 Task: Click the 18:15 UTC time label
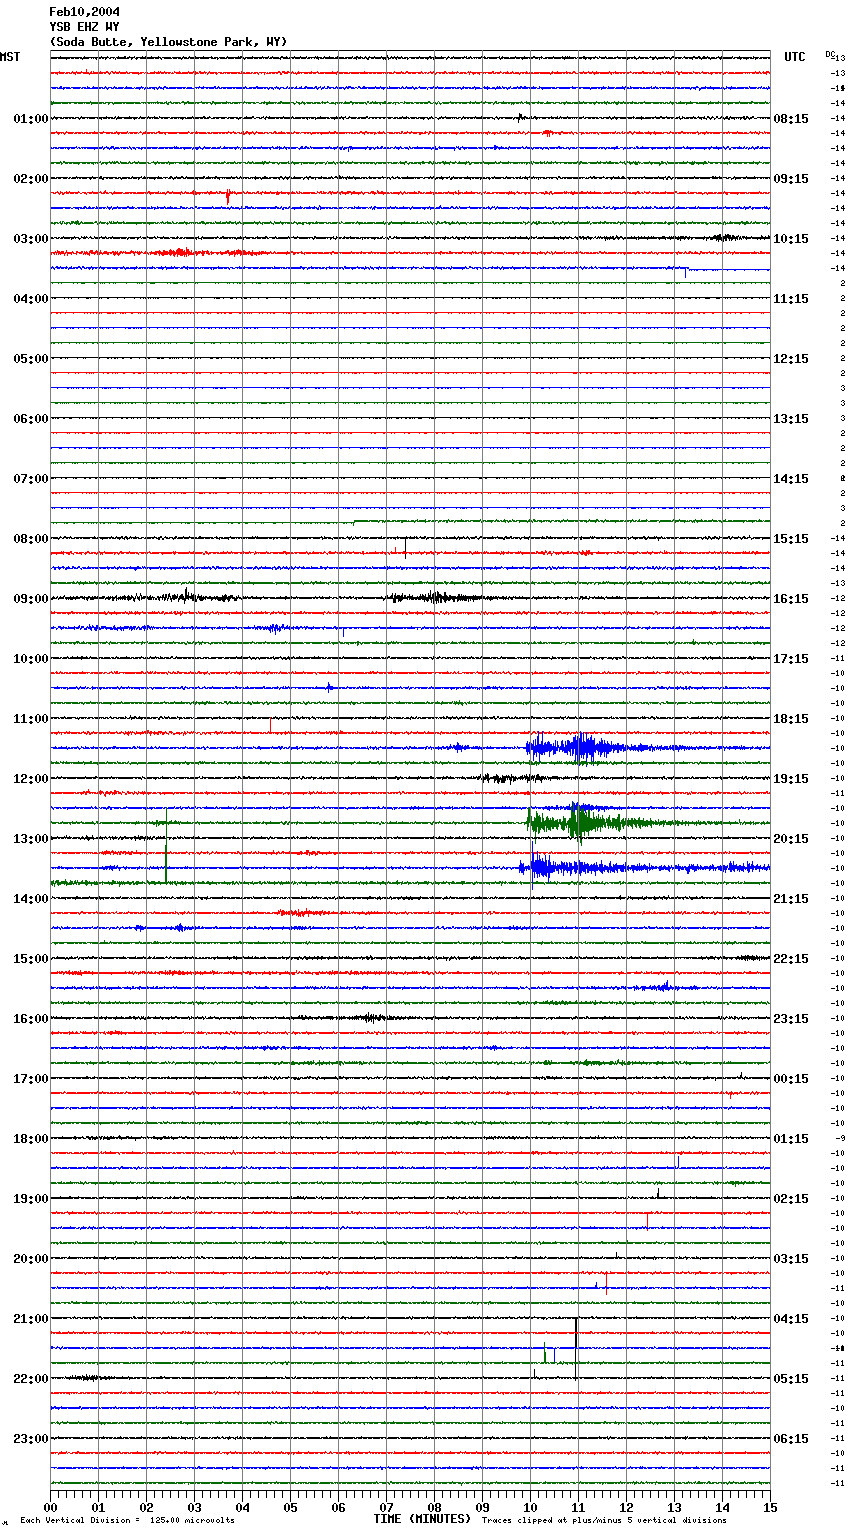pyautogui.click(x=791, y=719)
